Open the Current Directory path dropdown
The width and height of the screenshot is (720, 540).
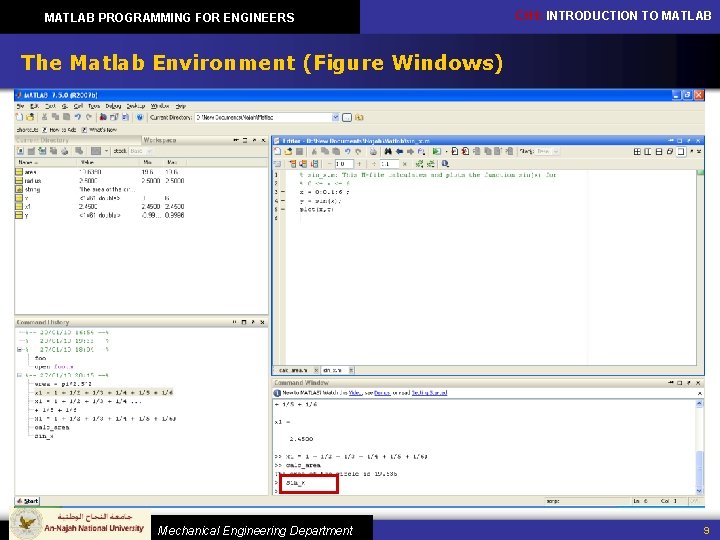click(335, 118)
